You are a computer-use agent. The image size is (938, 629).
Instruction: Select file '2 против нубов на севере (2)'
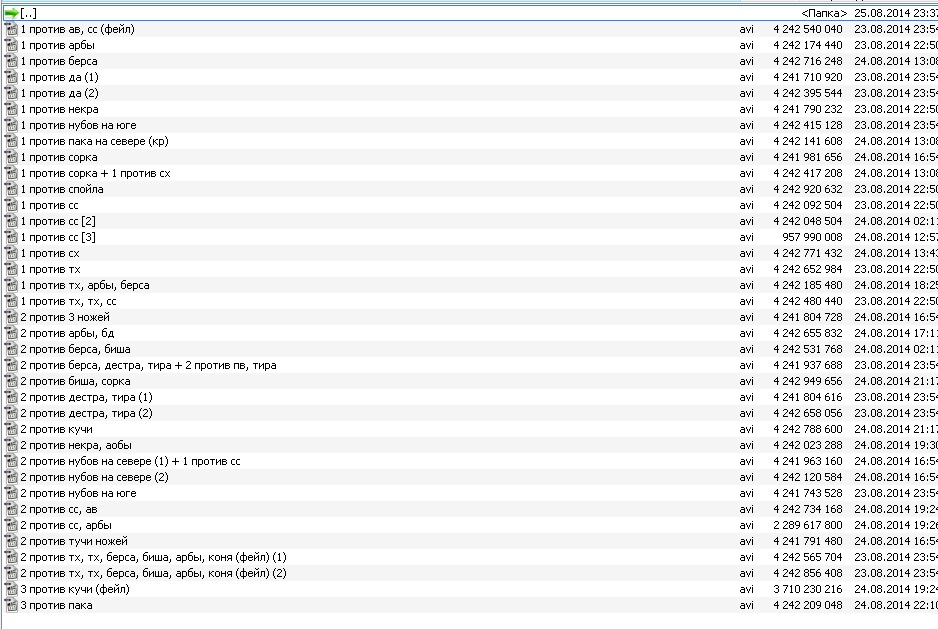pos(95,478)
